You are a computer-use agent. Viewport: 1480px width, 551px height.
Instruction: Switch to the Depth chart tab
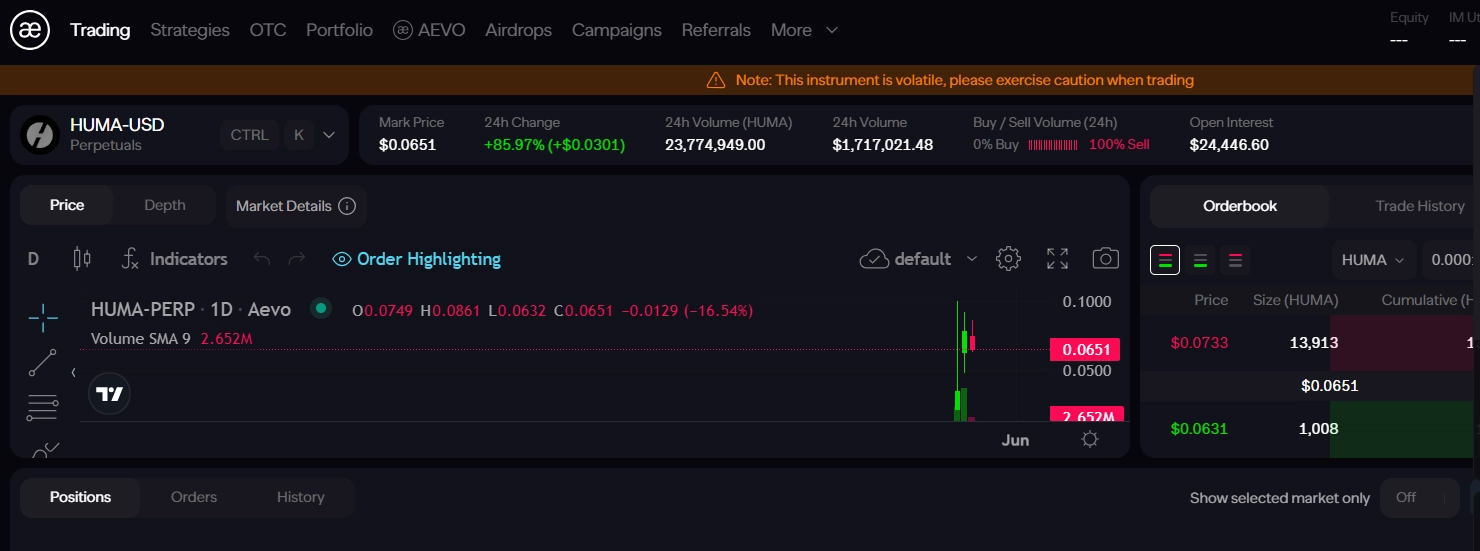(x=165, y=205)
